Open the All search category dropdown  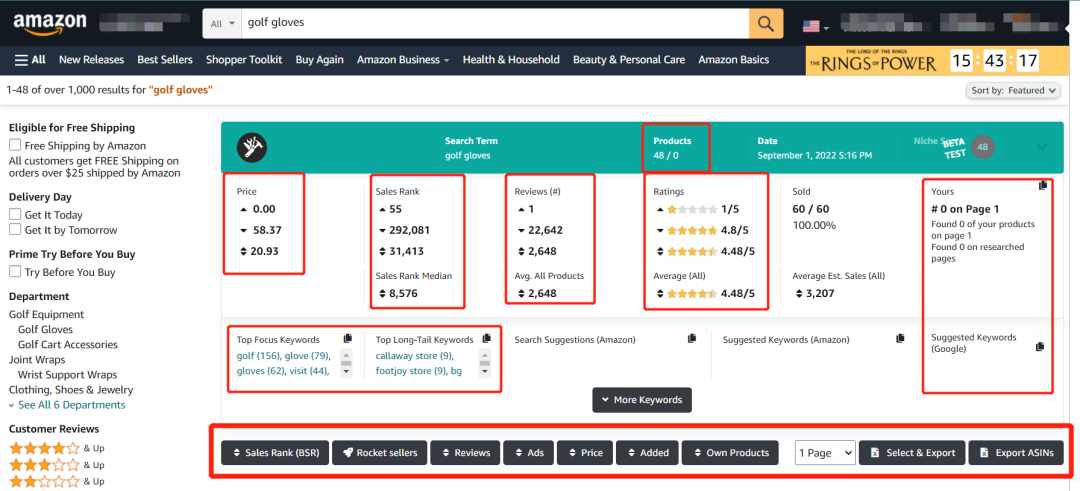[222, 23]
